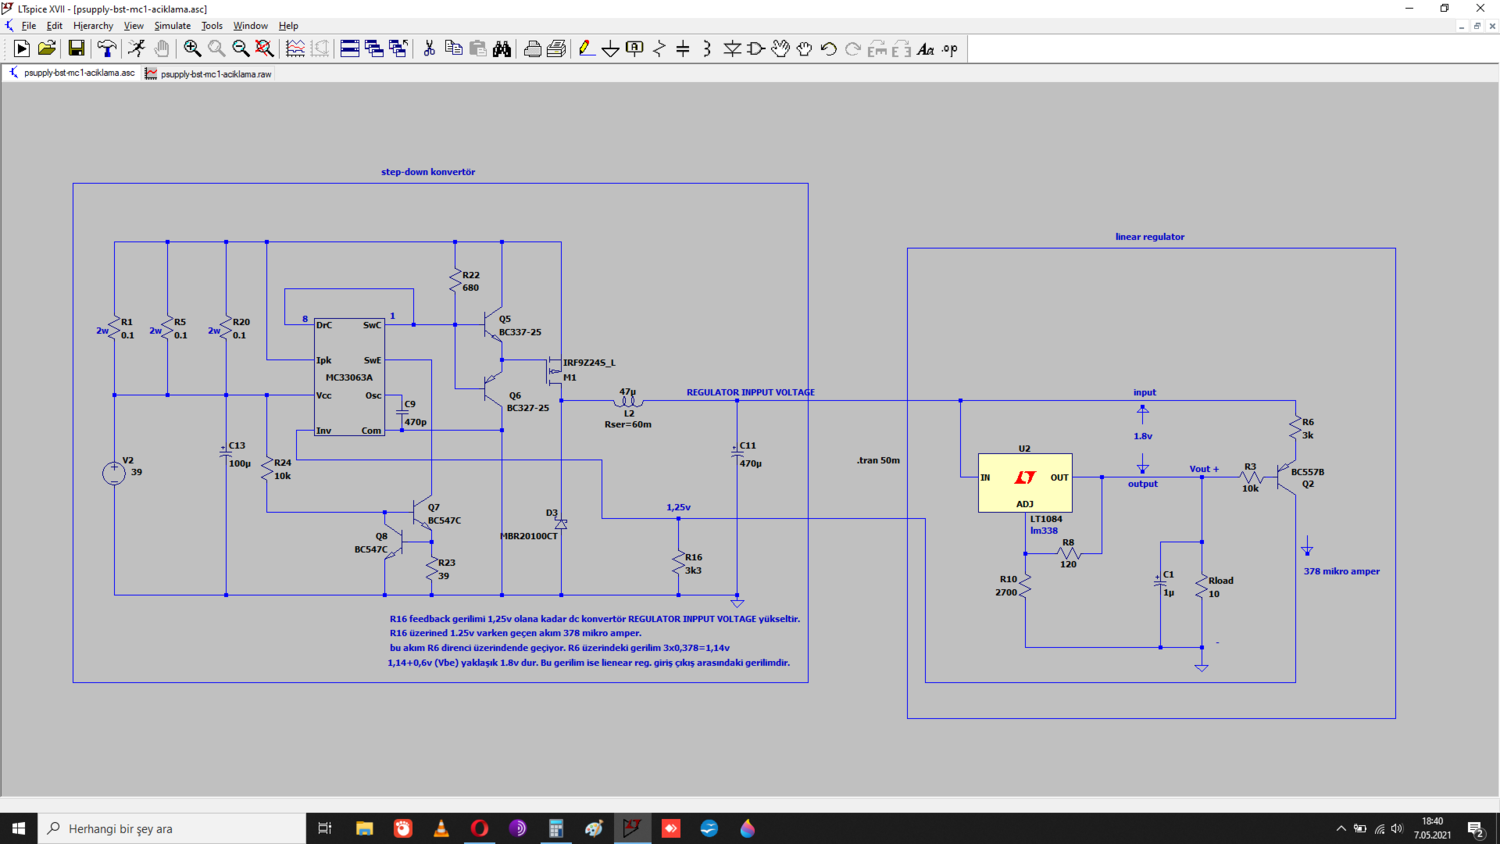
Task: Click the Autorange waveform icon
Action: click(295, 49)
